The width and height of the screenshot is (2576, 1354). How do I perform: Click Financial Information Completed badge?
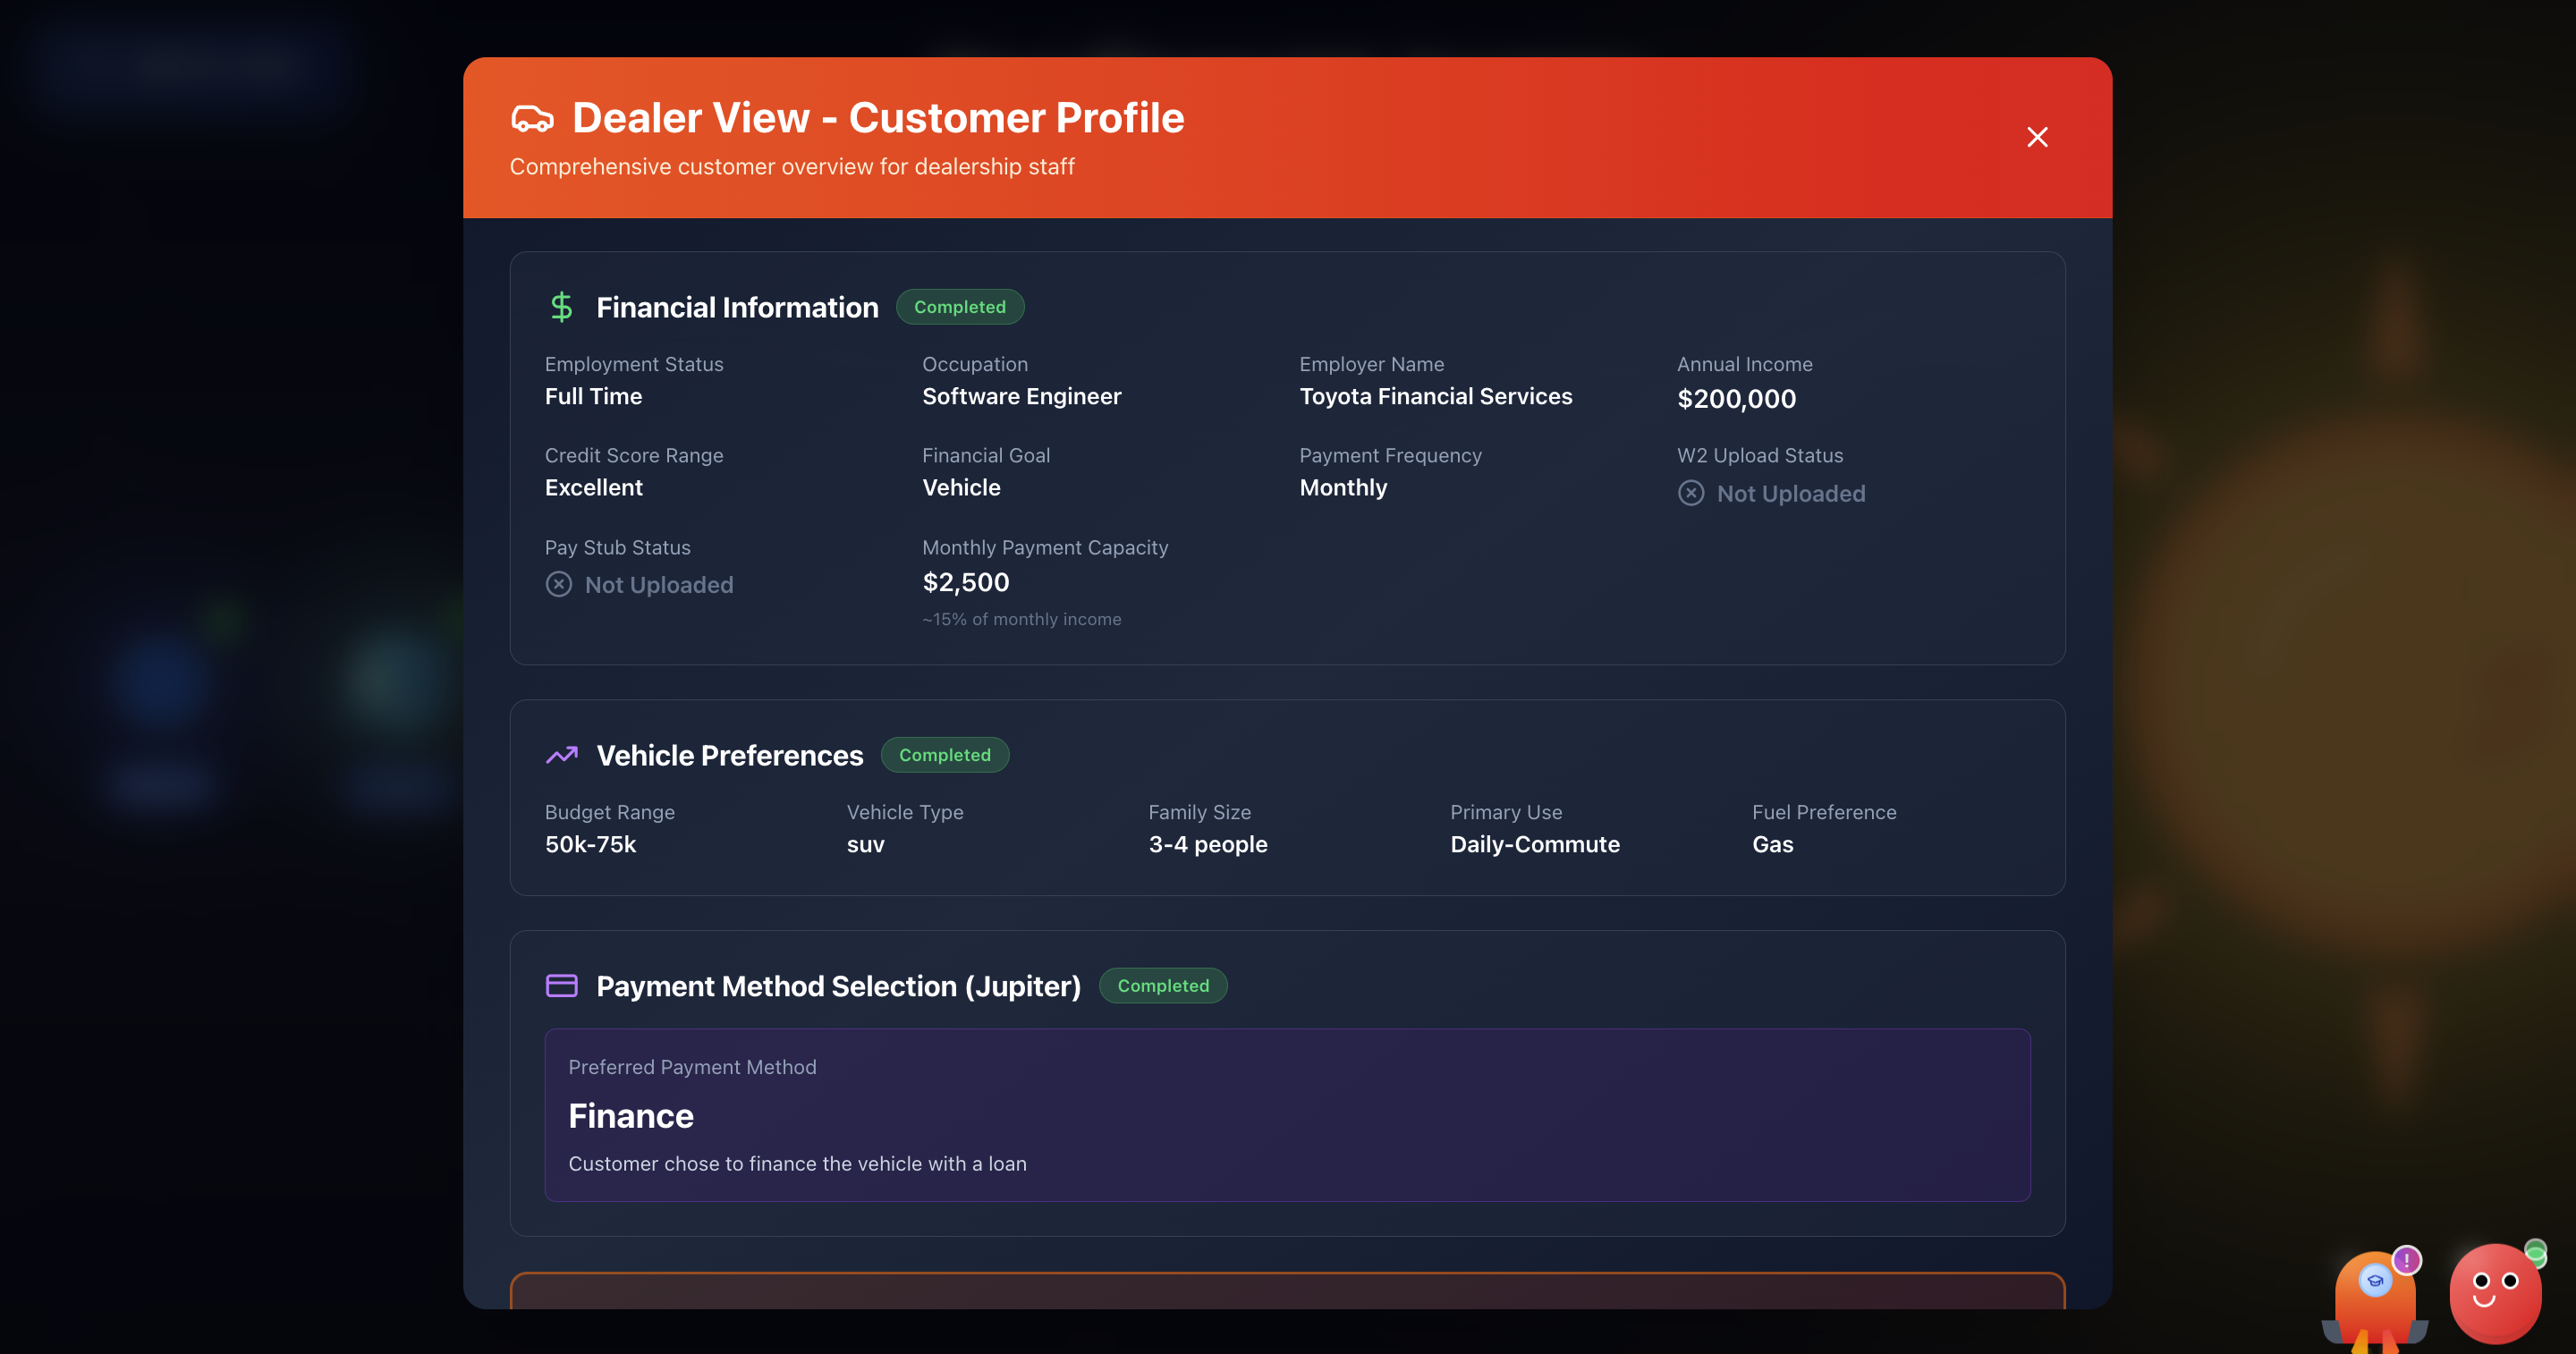point(959,307)
